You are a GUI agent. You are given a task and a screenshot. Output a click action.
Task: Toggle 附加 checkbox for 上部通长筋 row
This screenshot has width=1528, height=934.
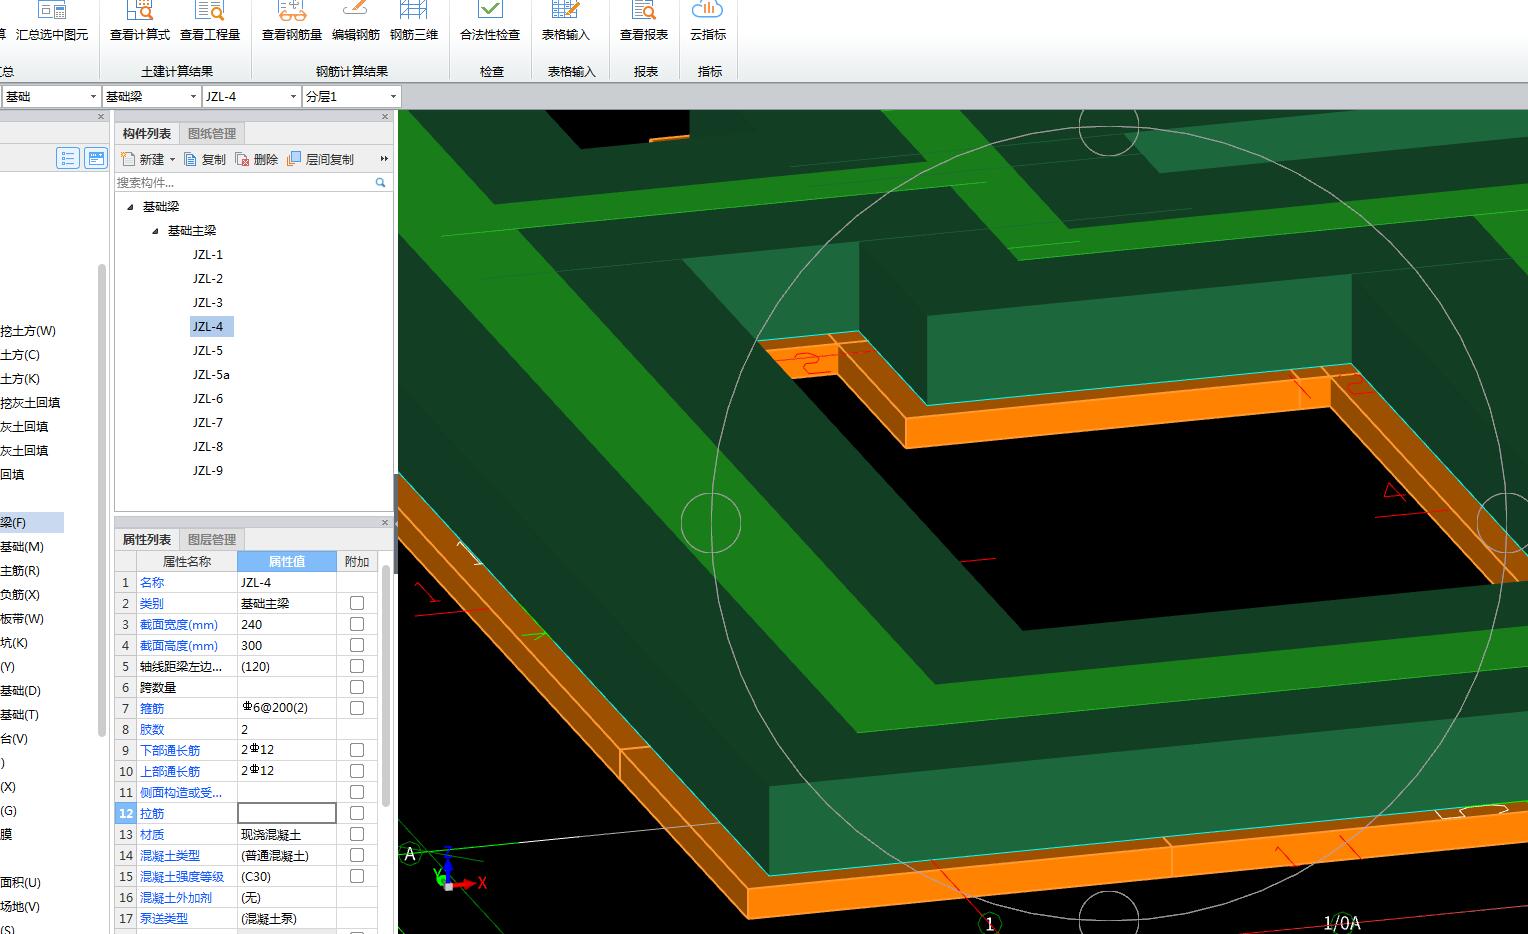point(357,771)
